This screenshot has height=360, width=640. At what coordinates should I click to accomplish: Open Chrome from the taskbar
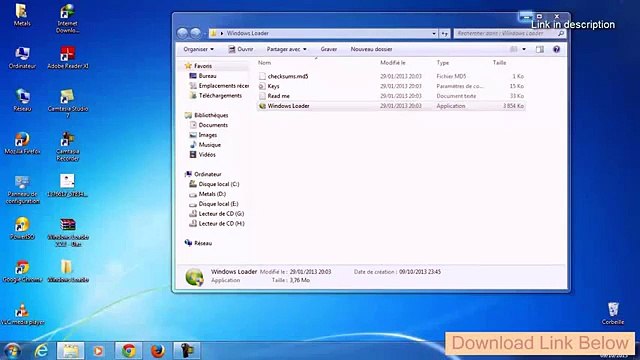click(129, 351)
